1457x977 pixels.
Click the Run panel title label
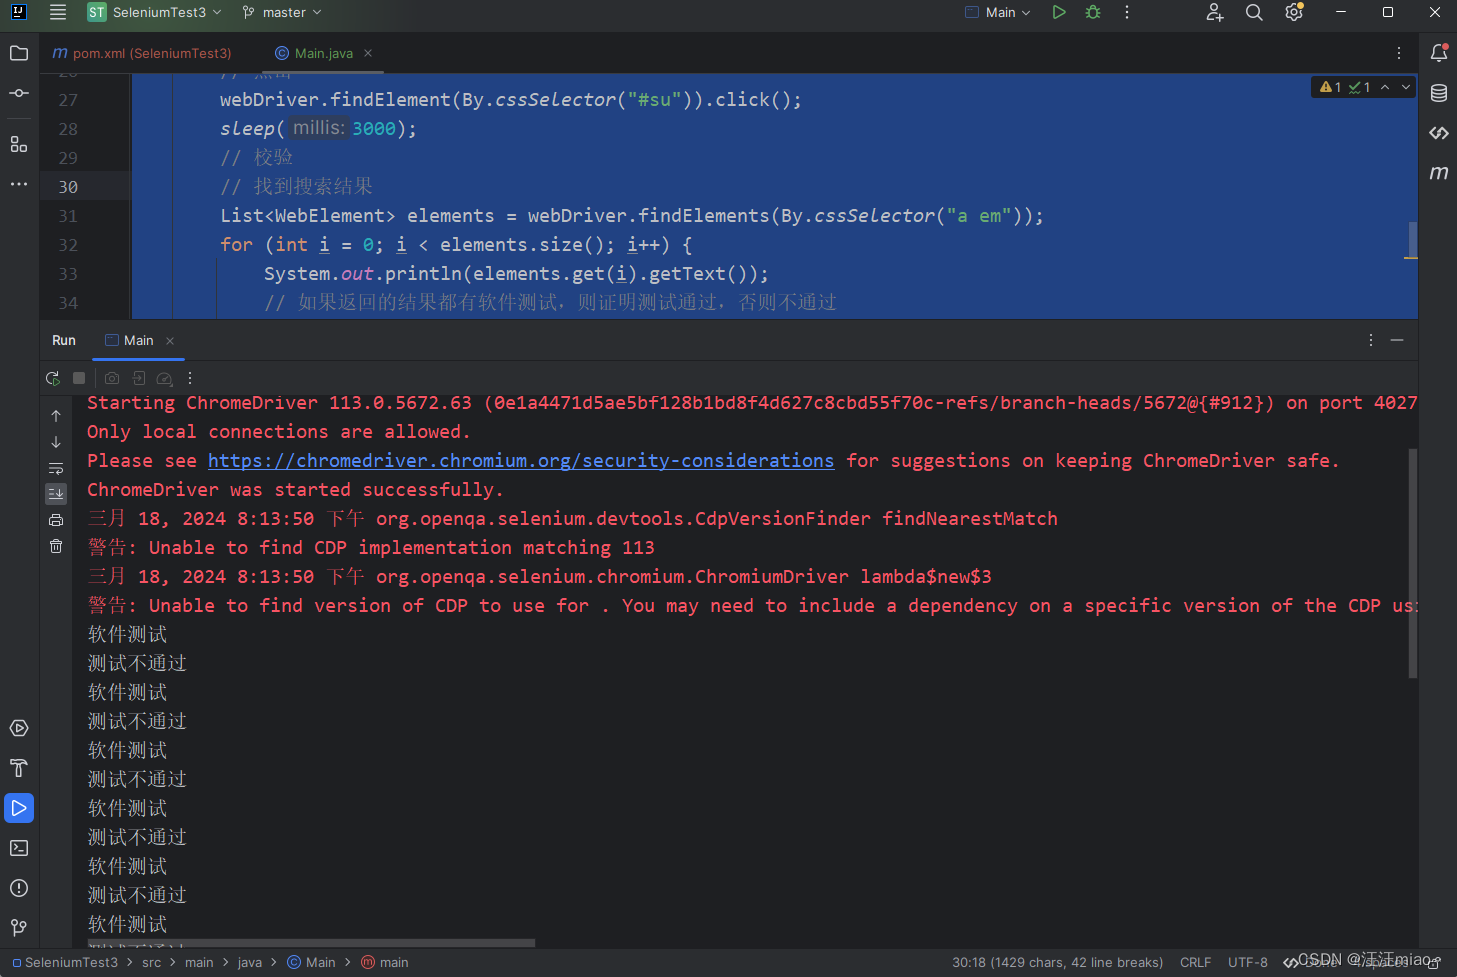click(x=64, y=340)
